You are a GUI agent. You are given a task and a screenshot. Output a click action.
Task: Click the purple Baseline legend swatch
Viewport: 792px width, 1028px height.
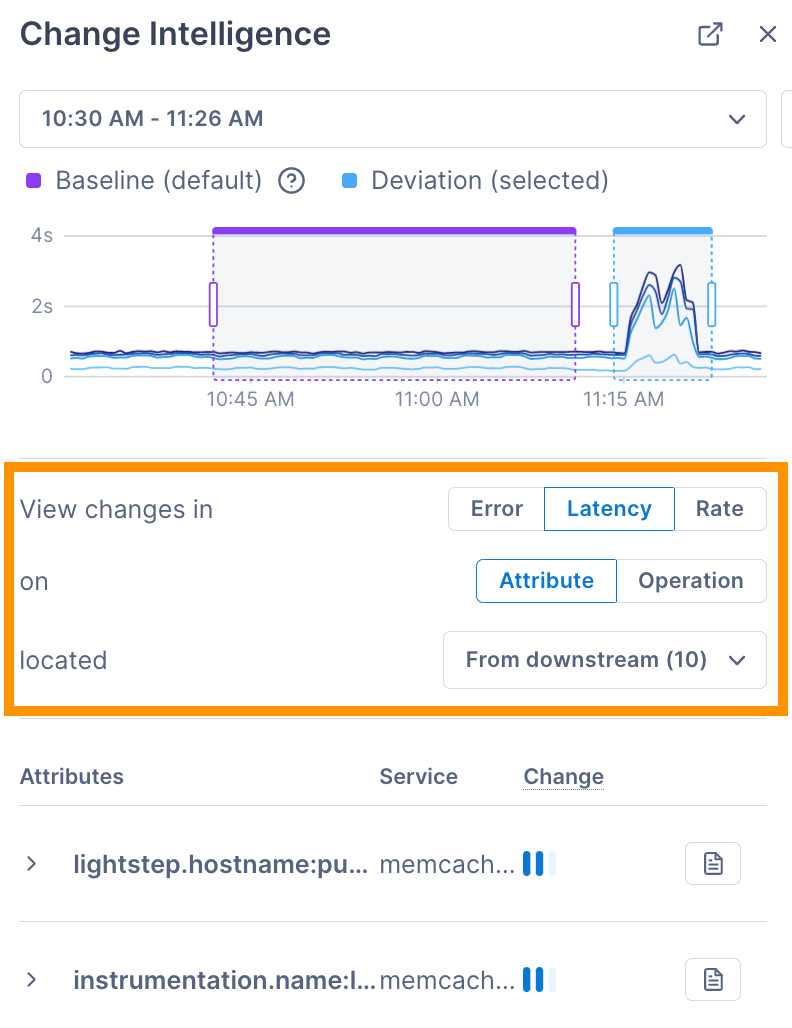32,180
